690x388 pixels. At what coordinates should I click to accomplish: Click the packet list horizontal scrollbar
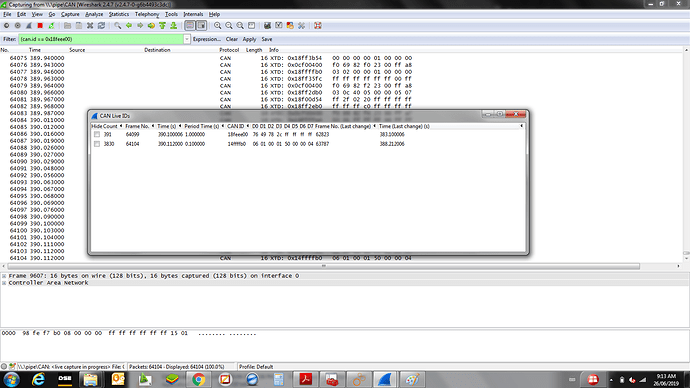[323, 266]
